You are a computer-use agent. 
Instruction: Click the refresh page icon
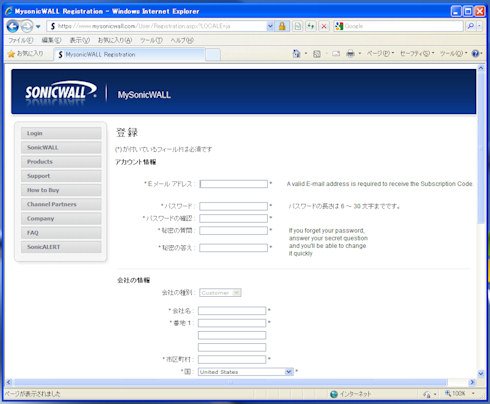(x=310, y=26)
